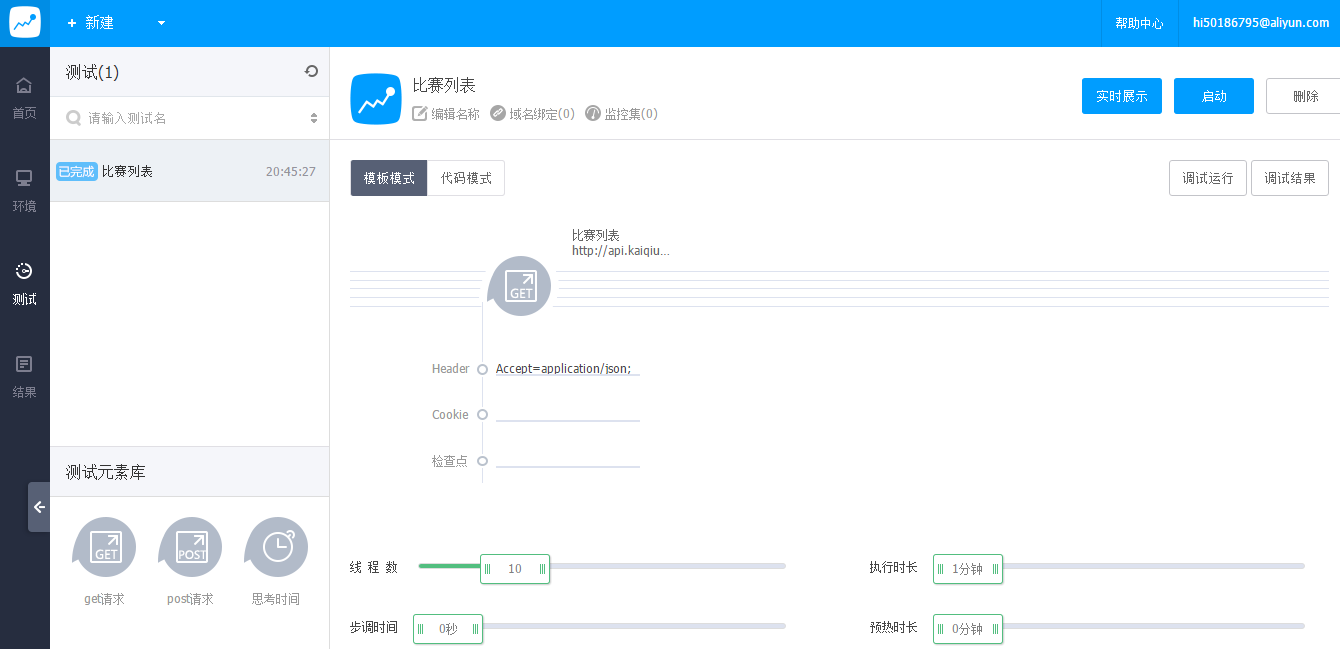Click the GET request node in canvas
The height and width of the screenshot is (649, 1340).
520,286
